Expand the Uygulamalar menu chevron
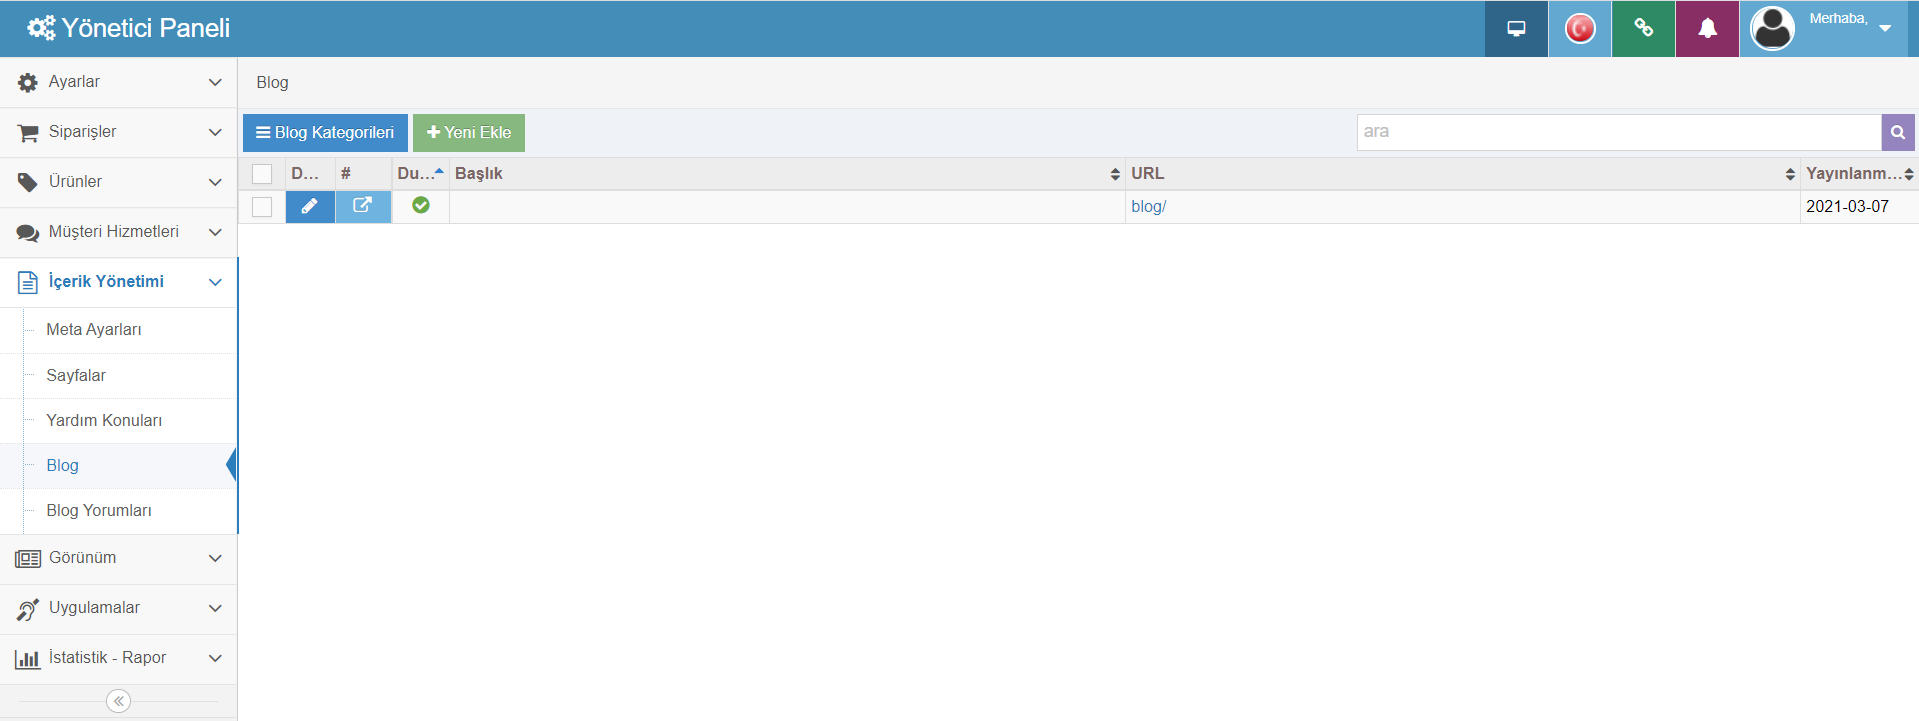This screenshot has height=721, width=1919. click(215, 608)
